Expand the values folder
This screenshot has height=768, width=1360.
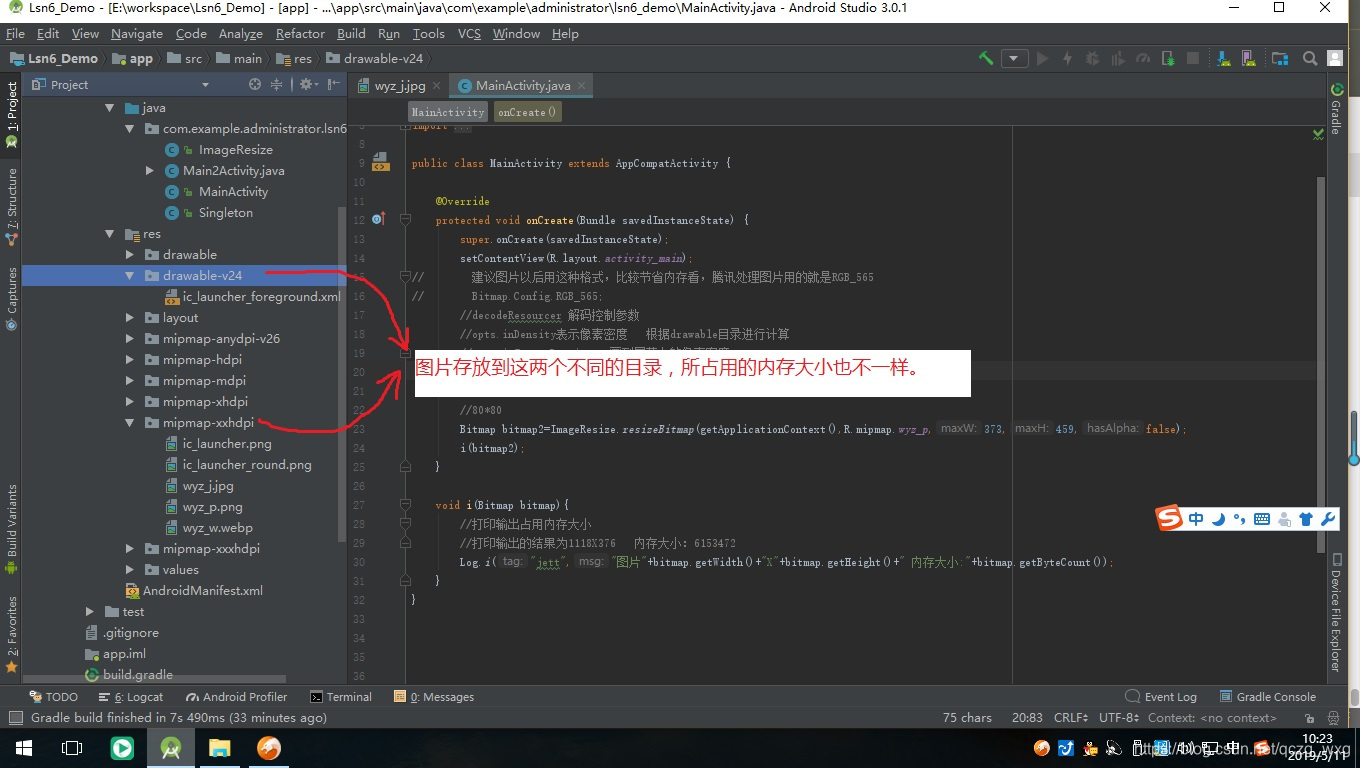coord(130,570)
